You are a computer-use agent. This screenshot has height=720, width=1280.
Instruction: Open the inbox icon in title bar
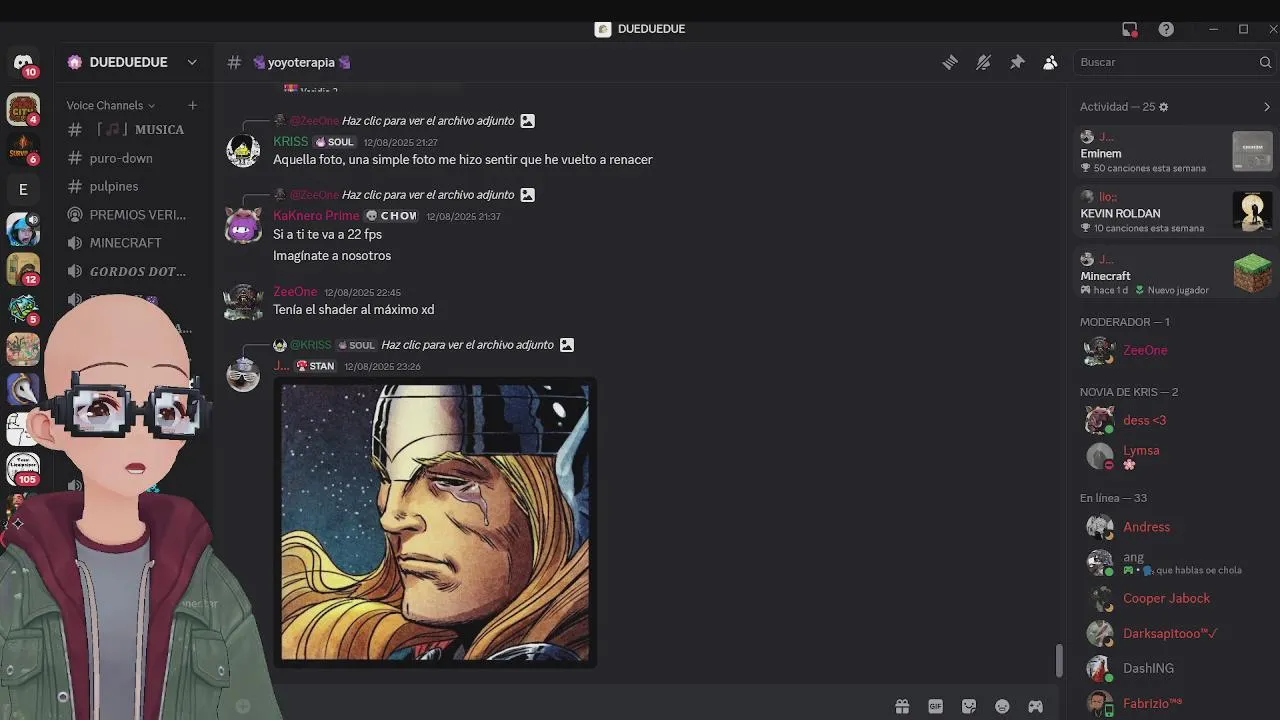[x=1130, y=29]
